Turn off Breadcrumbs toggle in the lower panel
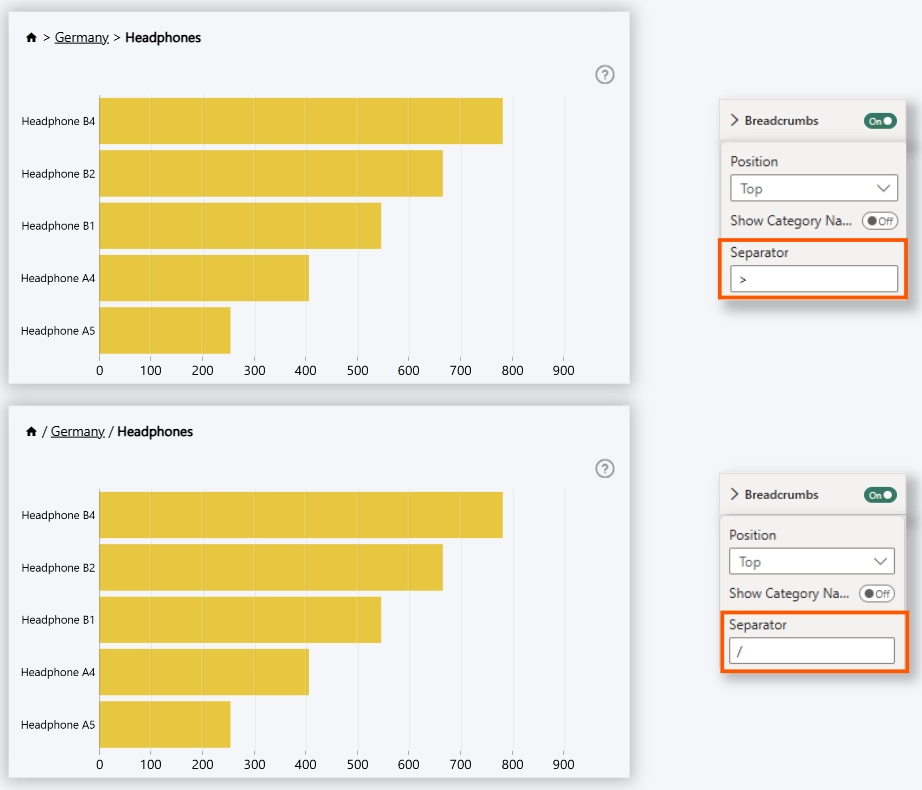The image size is (922, 790). [880, 495]
